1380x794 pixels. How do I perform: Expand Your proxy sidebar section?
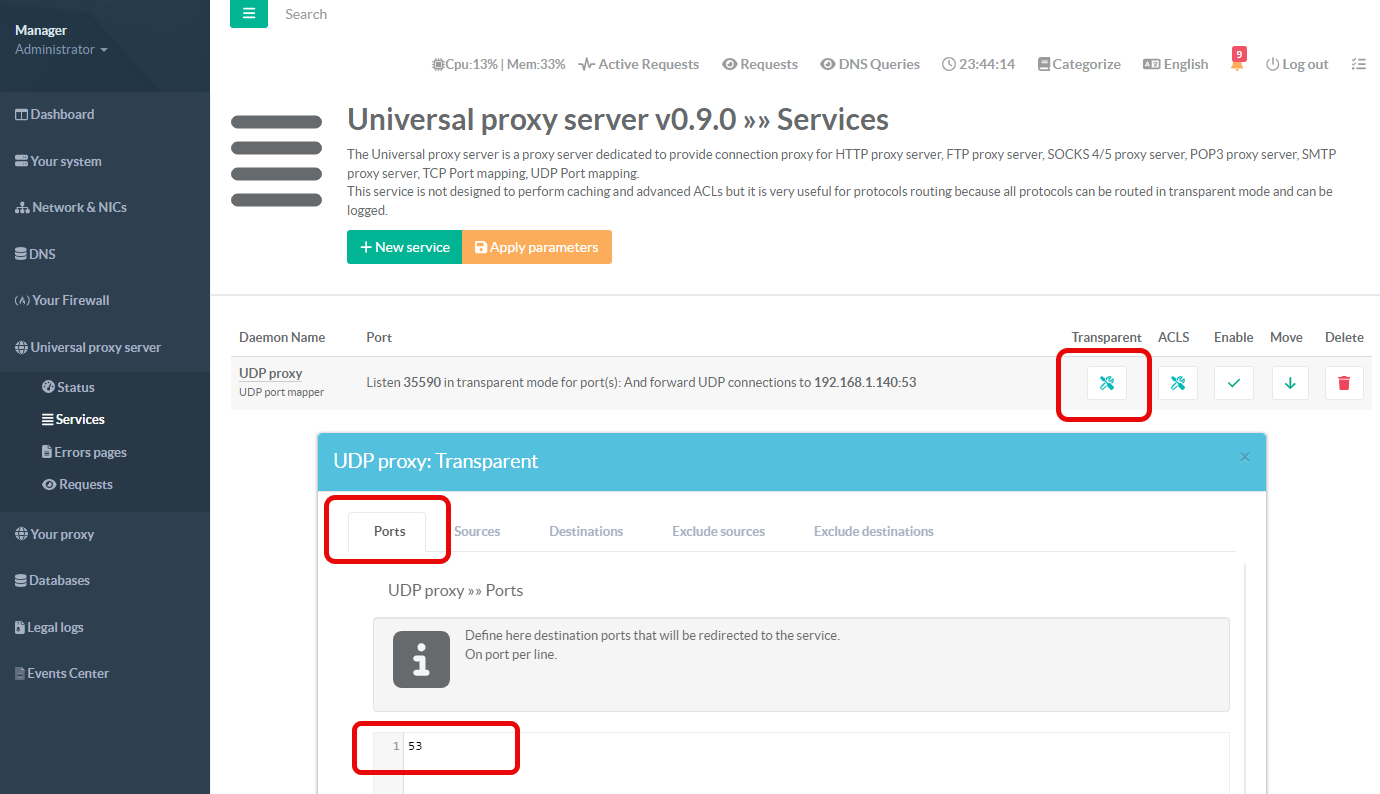point(62,534)
